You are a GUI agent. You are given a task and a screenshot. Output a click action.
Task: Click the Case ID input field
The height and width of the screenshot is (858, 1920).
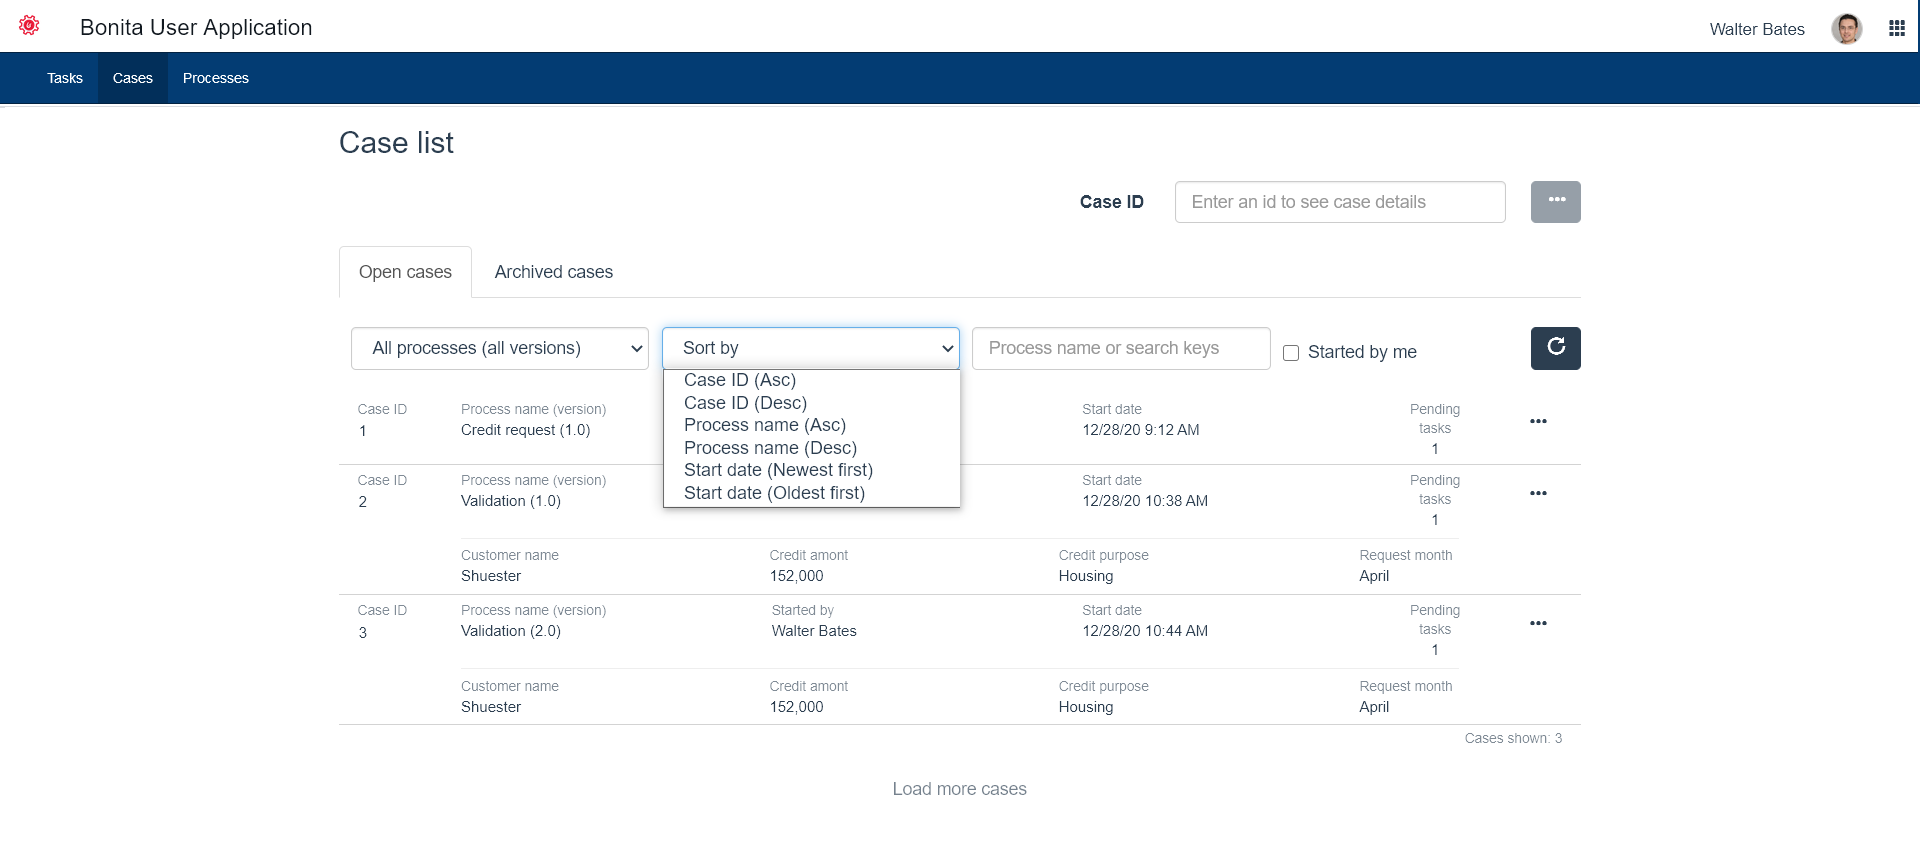pos(1339,202)
